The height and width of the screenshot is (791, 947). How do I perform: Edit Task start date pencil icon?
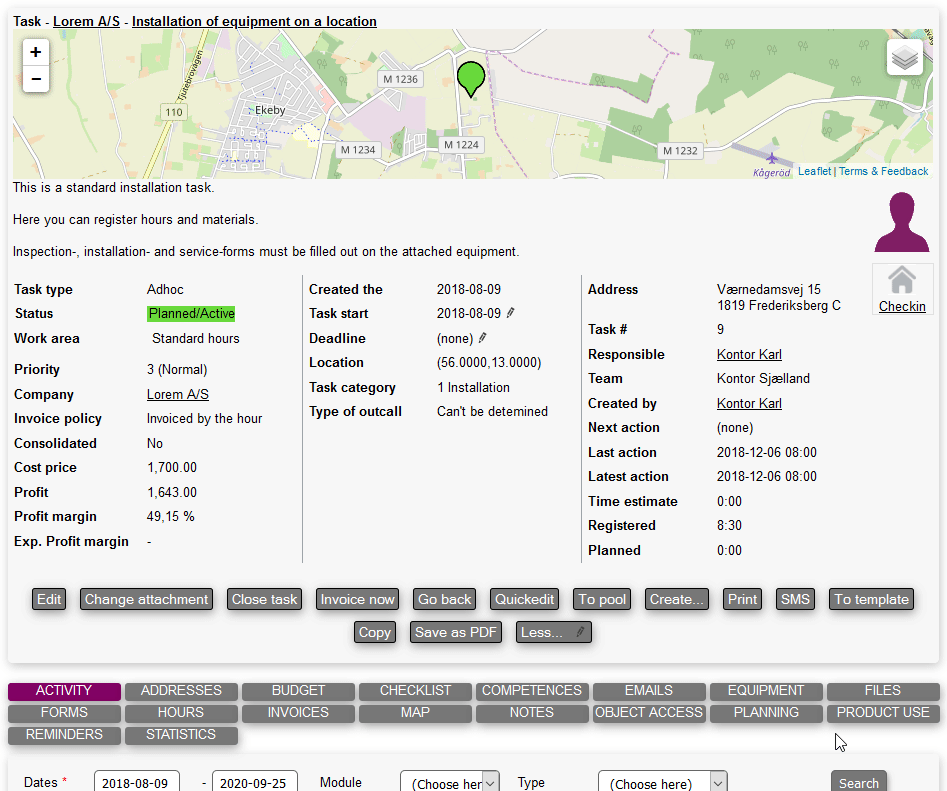511,313
